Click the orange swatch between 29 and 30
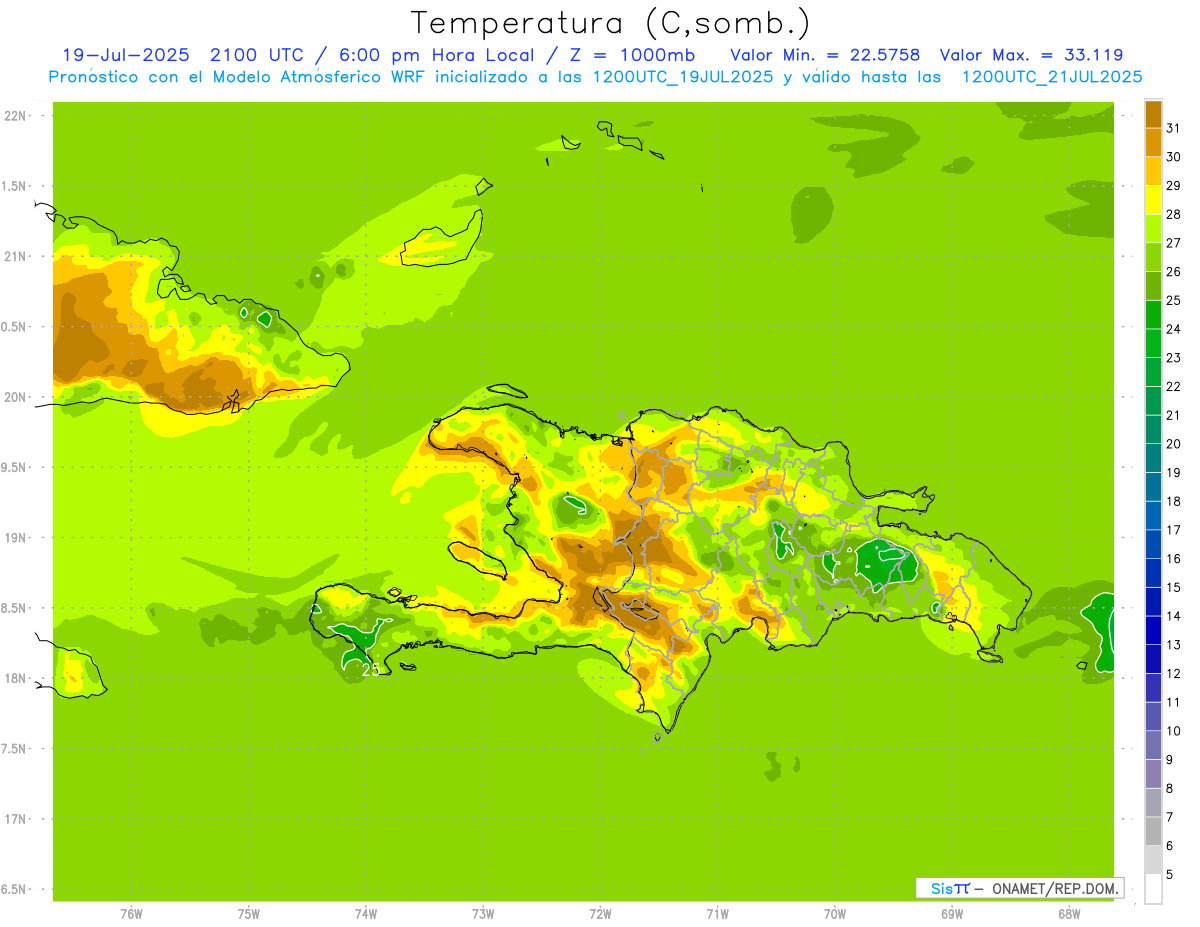Viewport: 1200px width, 927px height. coord(1153,171)
